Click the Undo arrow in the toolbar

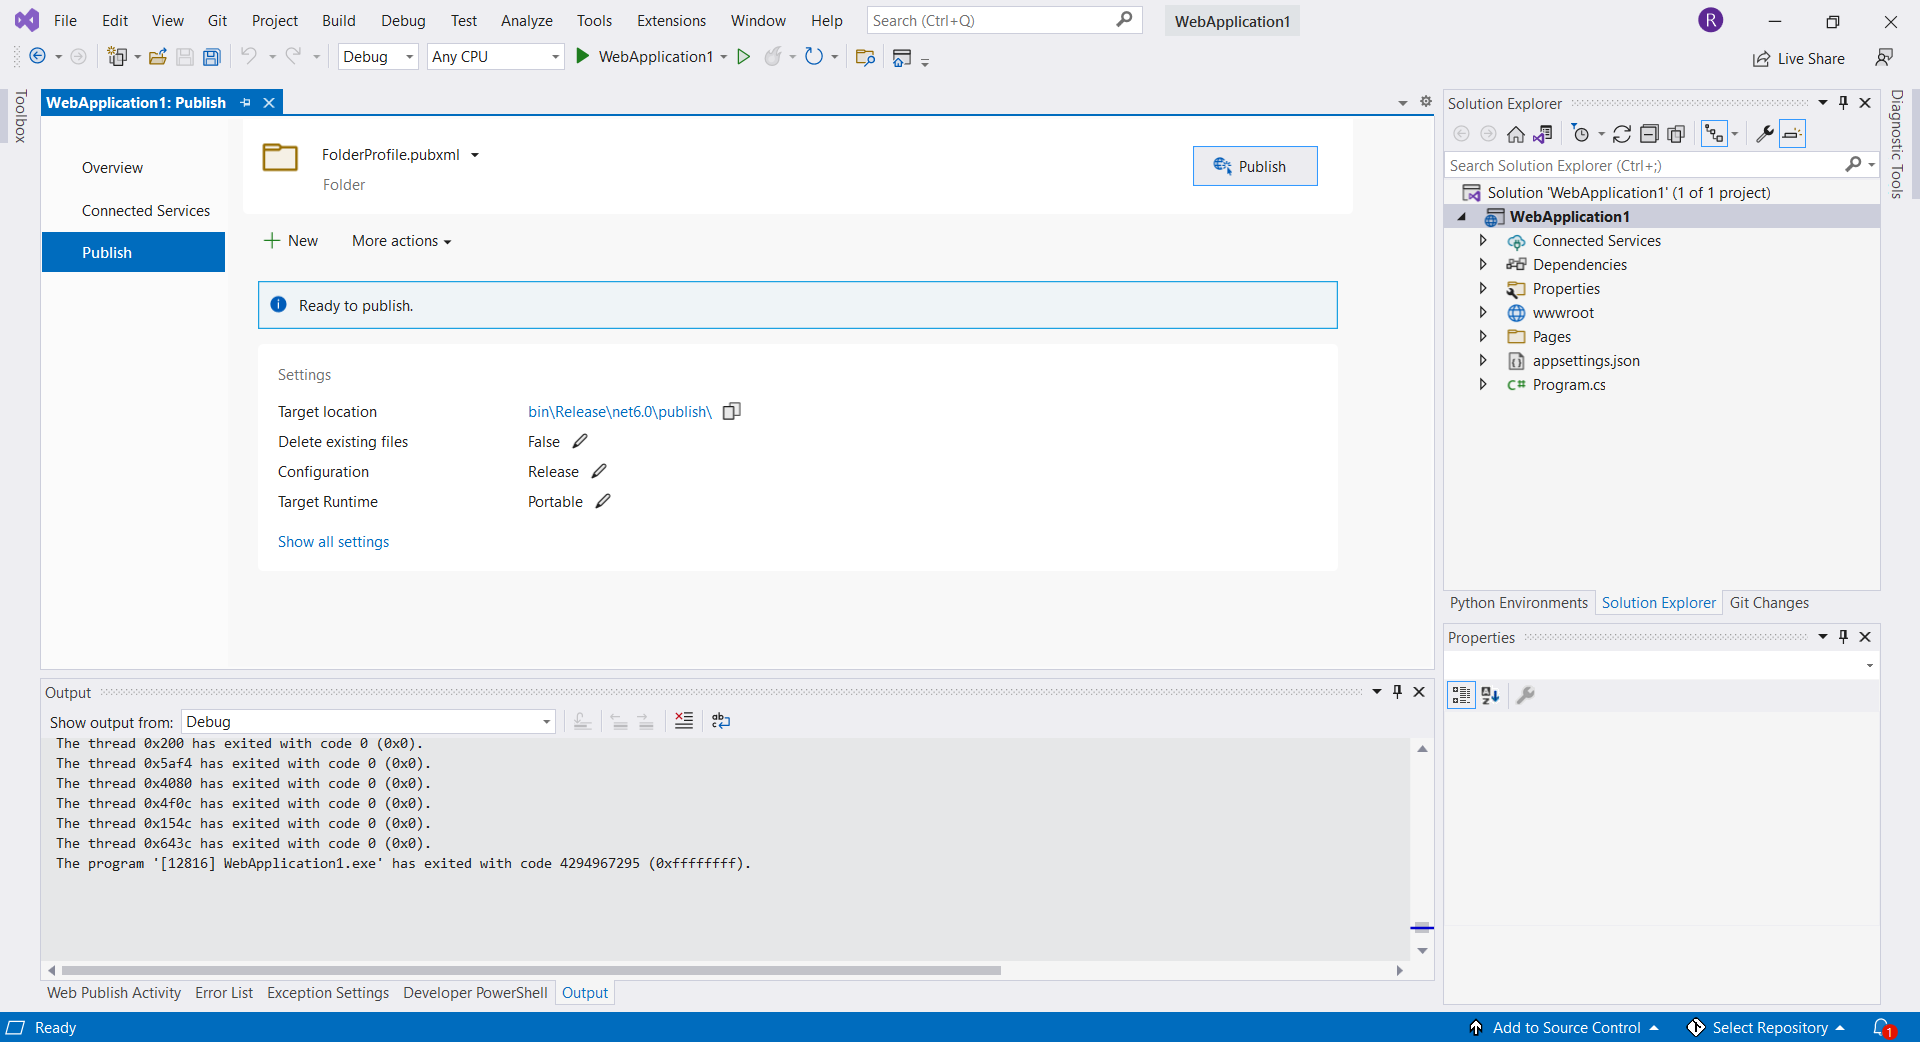point(248,57)
